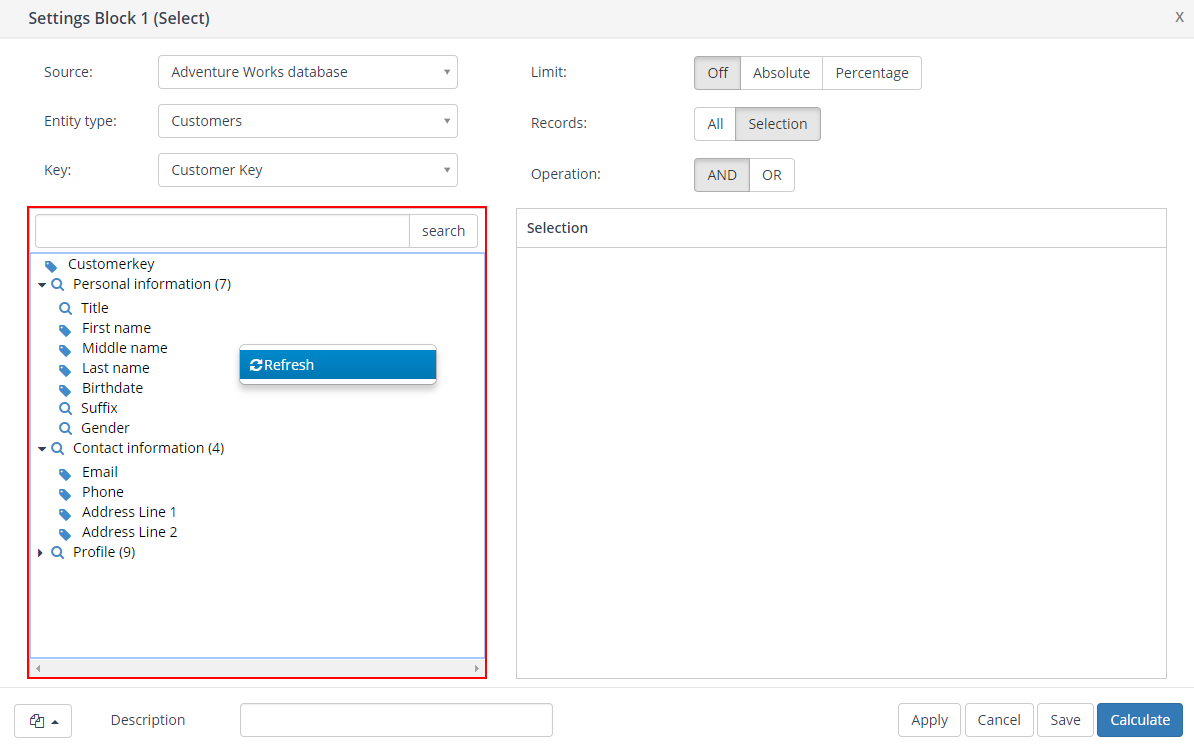Click the tag icon beside Customerkey

[51, 265]
